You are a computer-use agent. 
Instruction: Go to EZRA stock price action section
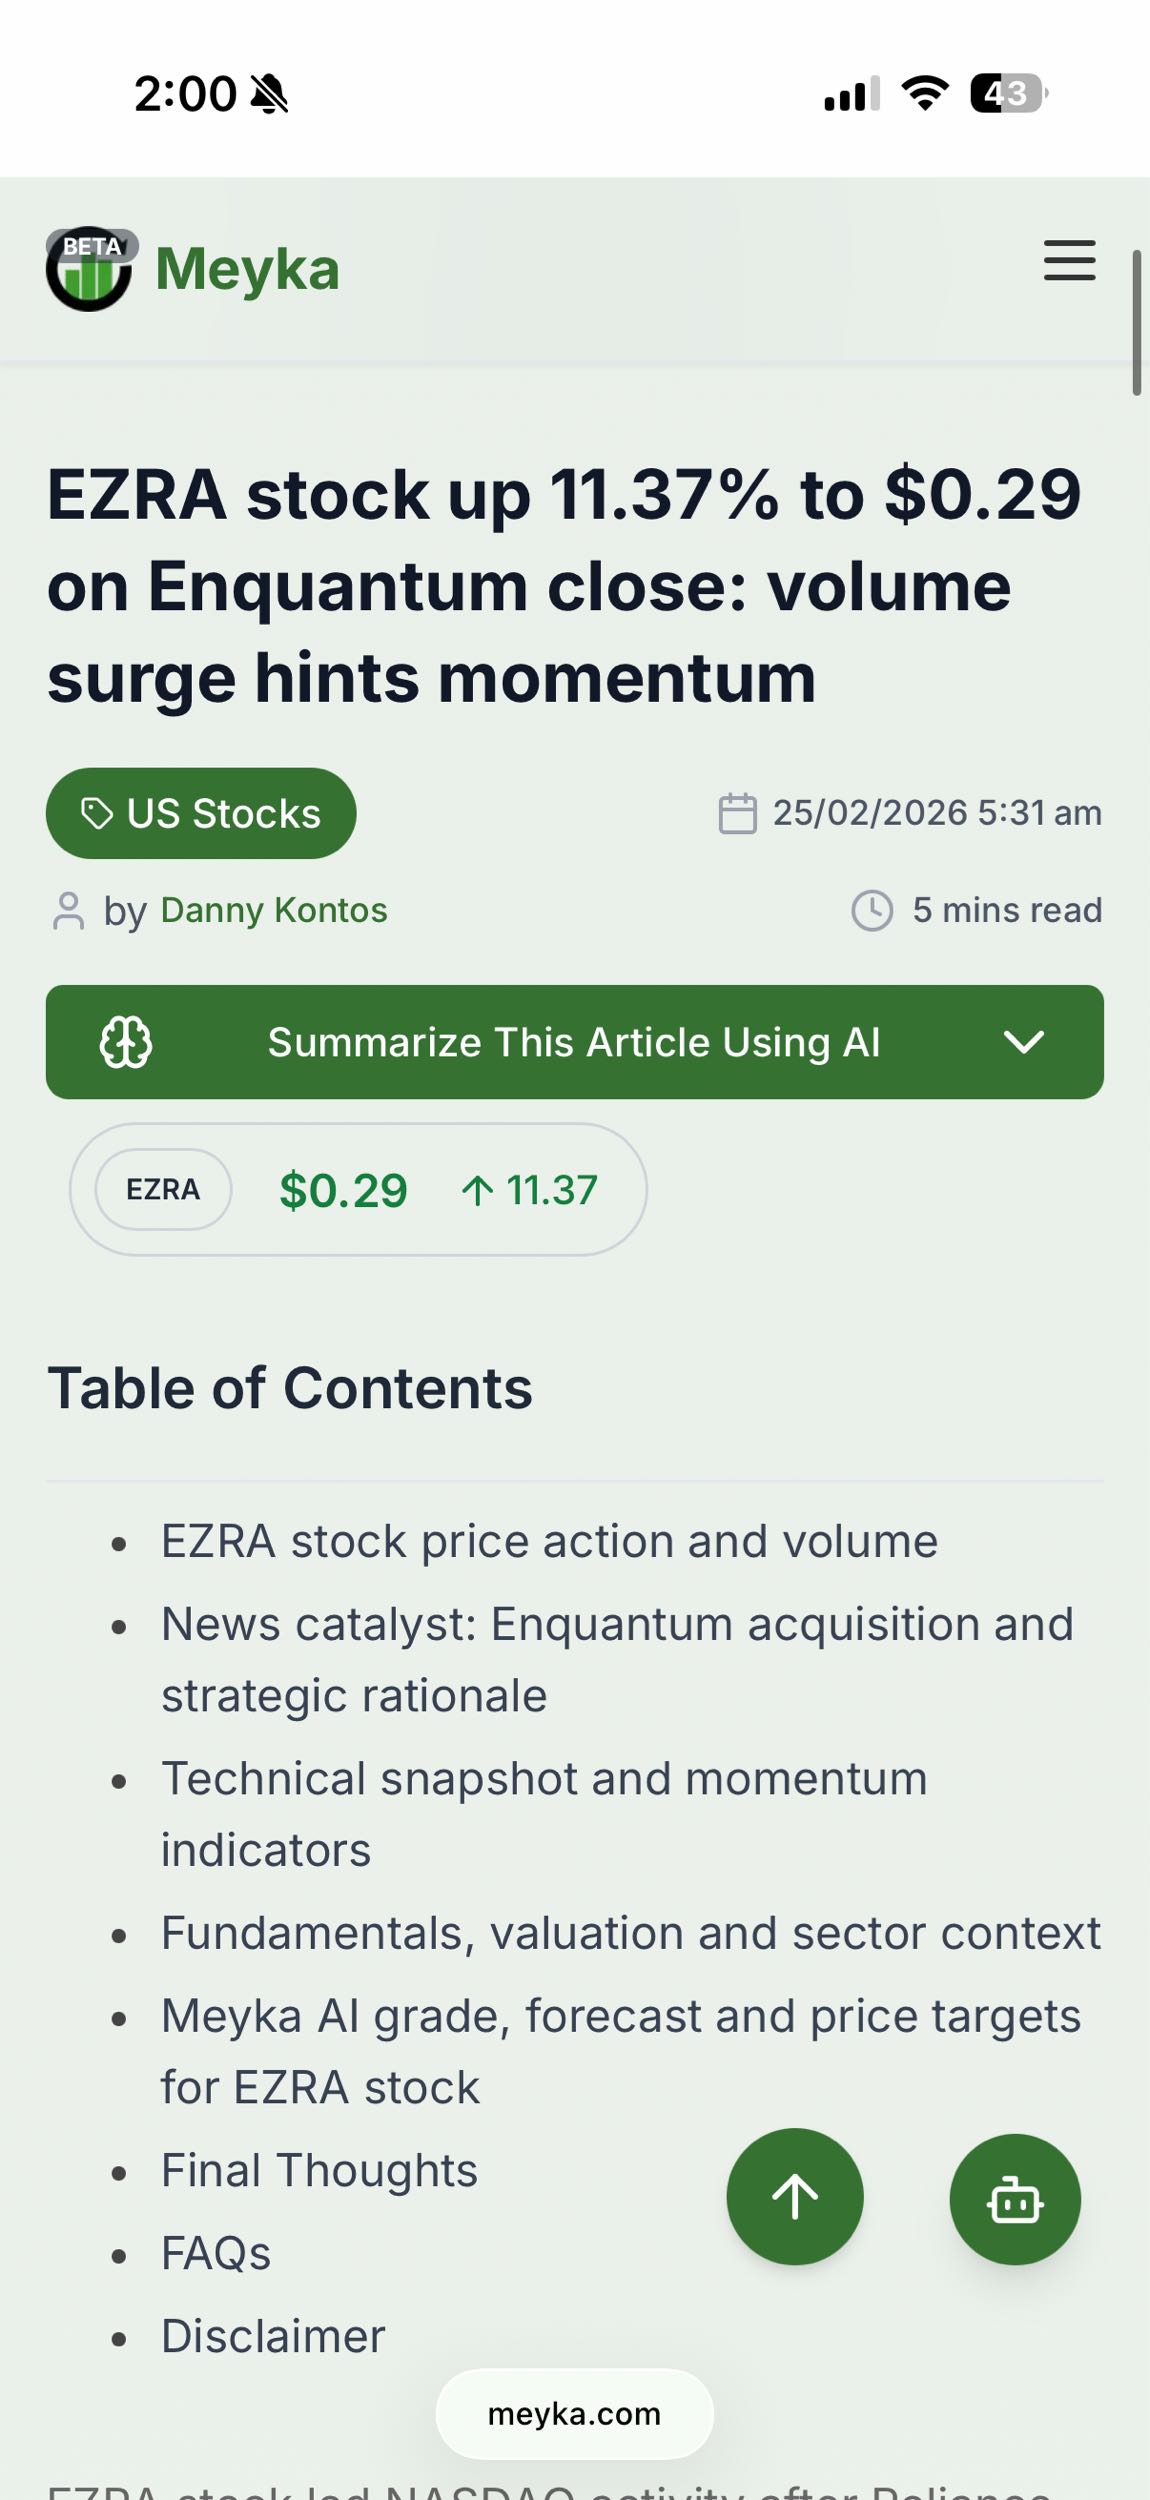pos(549,1541)
